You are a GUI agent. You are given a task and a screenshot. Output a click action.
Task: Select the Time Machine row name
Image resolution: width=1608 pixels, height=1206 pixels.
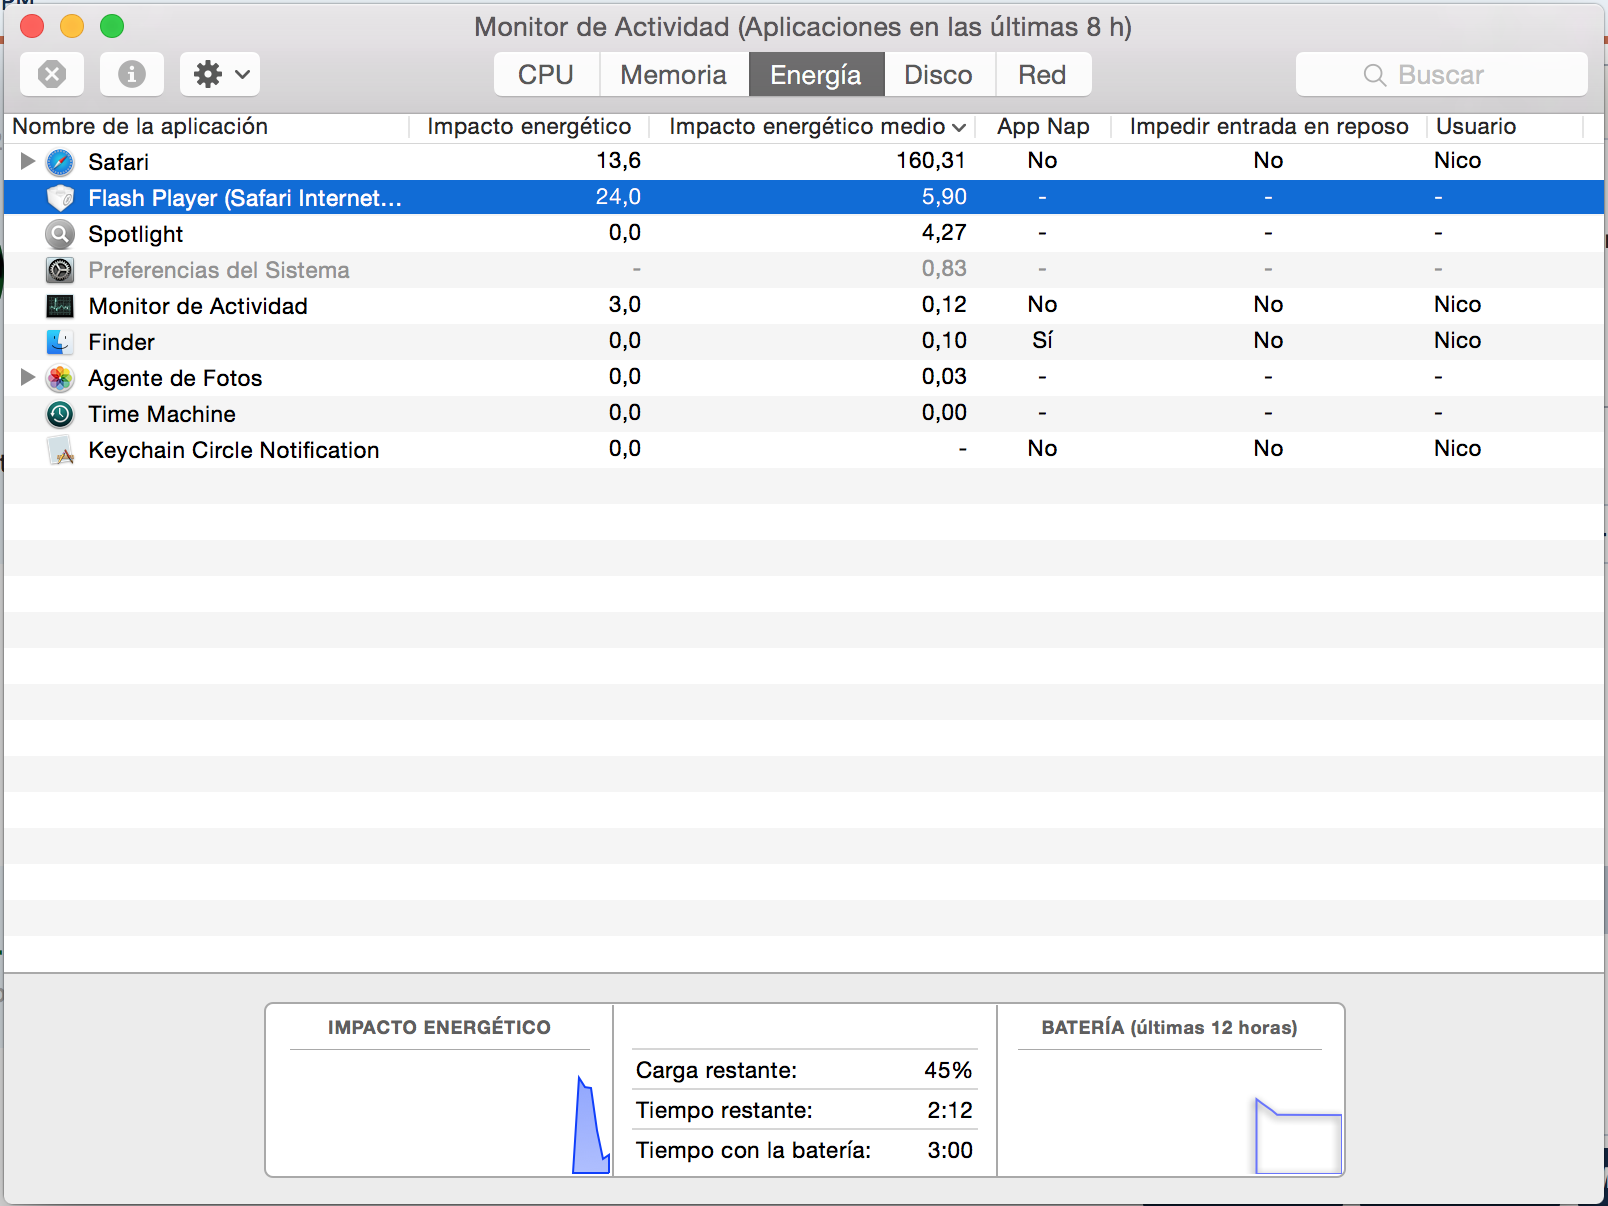coord(162,414)
